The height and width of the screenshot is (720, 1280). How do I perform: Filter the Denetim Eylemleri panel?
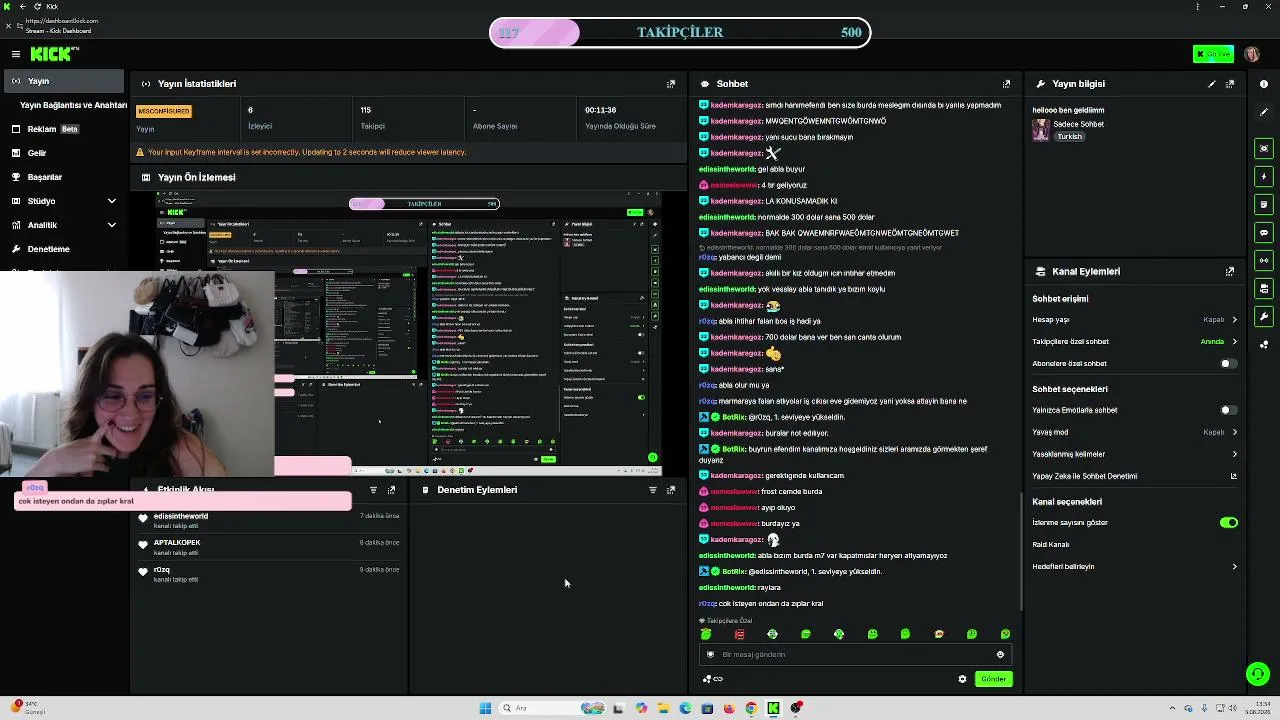(x=653, y=490)
